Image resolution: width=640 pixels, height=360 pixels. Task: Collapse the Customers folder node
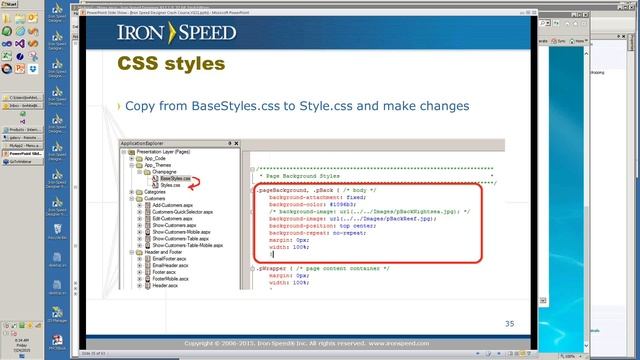click(131, 198)
